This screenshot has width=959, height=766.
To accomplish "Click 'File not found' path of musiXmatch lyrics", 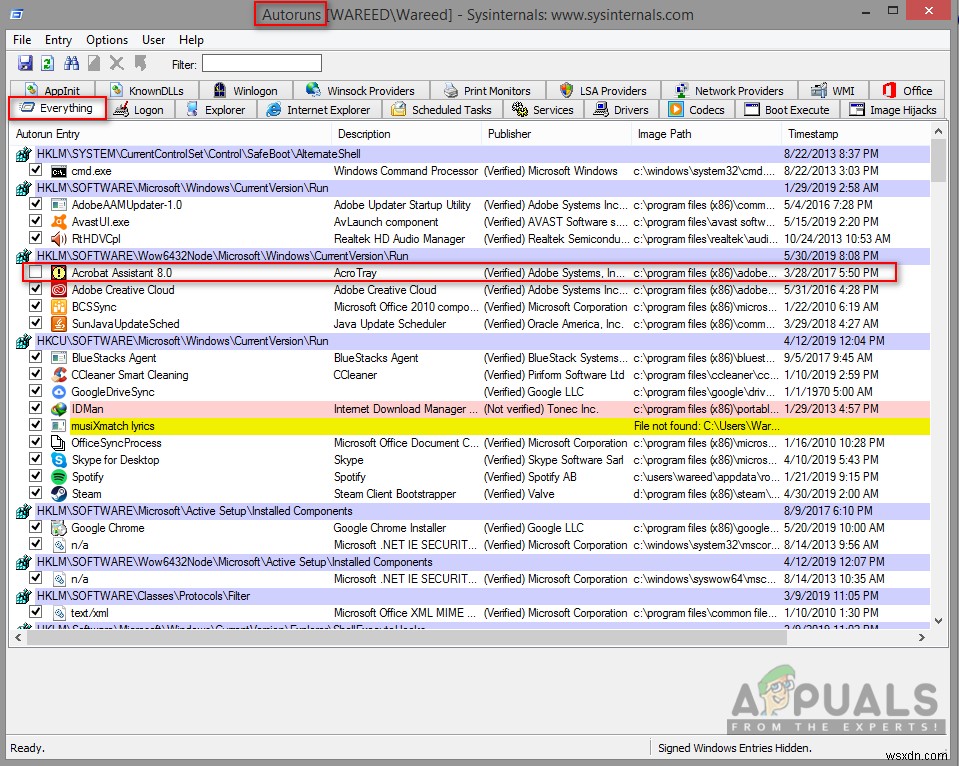I will tap(706, 426).
